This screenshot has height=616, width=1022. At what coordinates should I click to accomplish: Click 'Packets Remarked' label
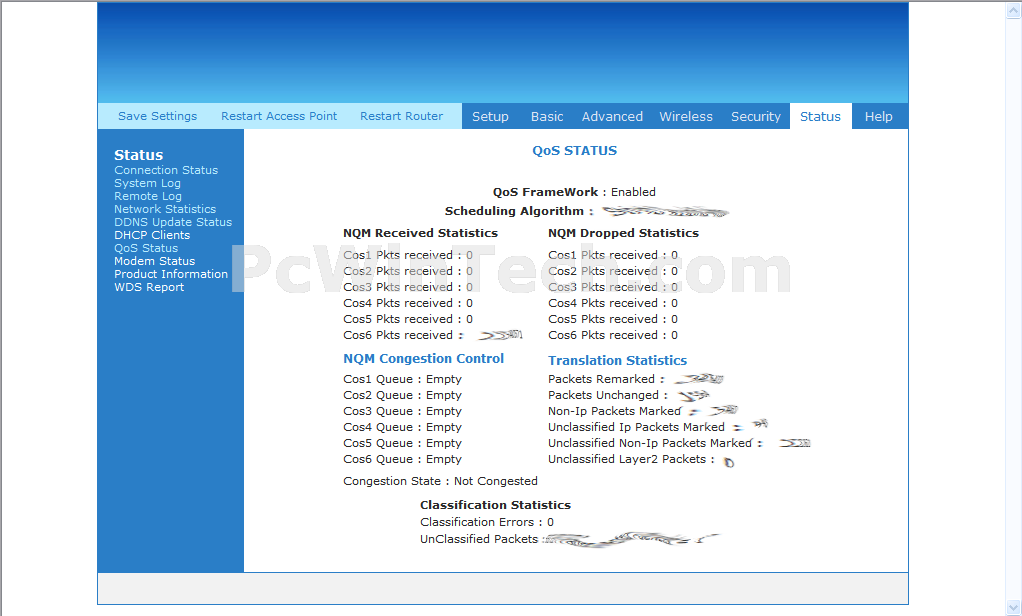point(601,379)
